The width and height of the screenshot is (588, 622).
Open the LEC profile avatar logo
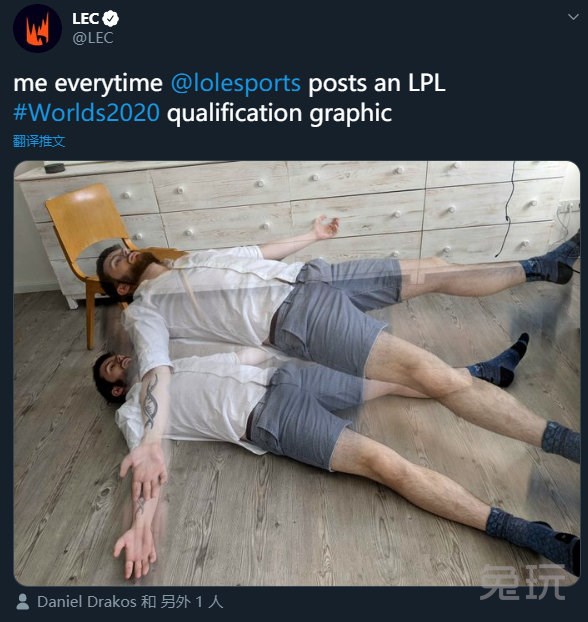[x=37, y=29]
